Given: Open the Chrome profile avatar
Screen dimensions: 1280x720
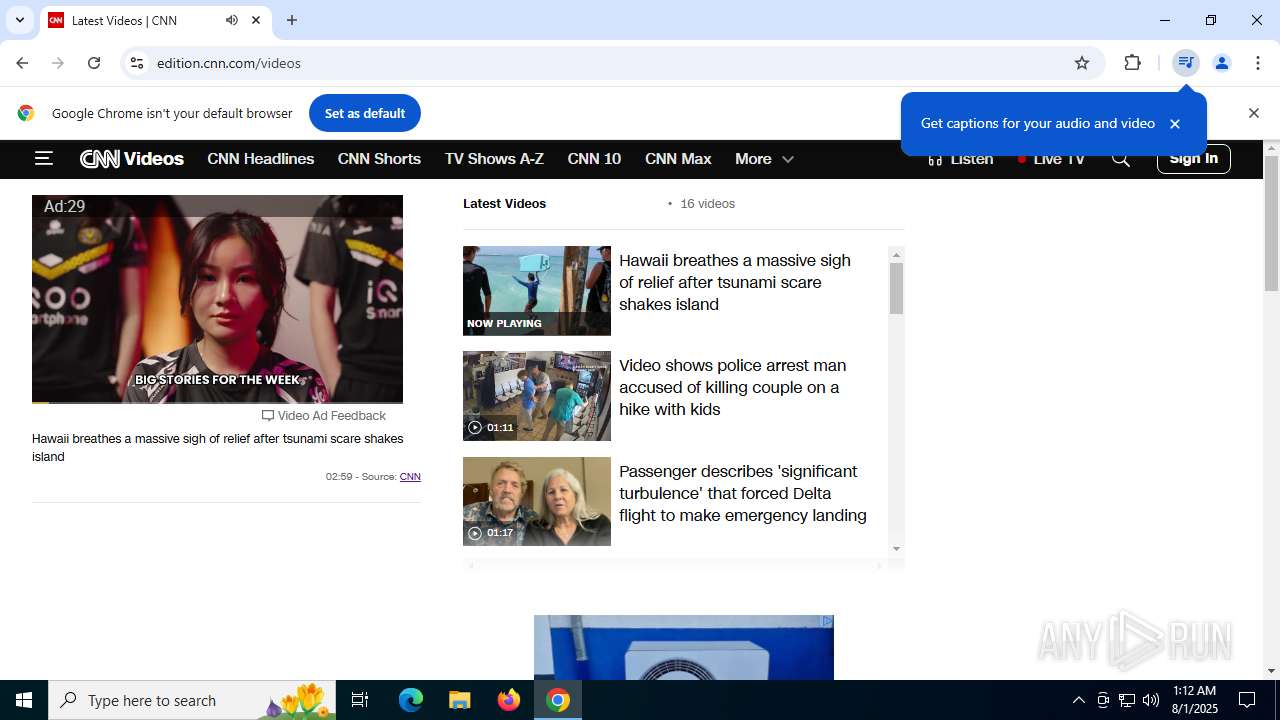Looking at the screenshot, I should tap(1222, 63).
